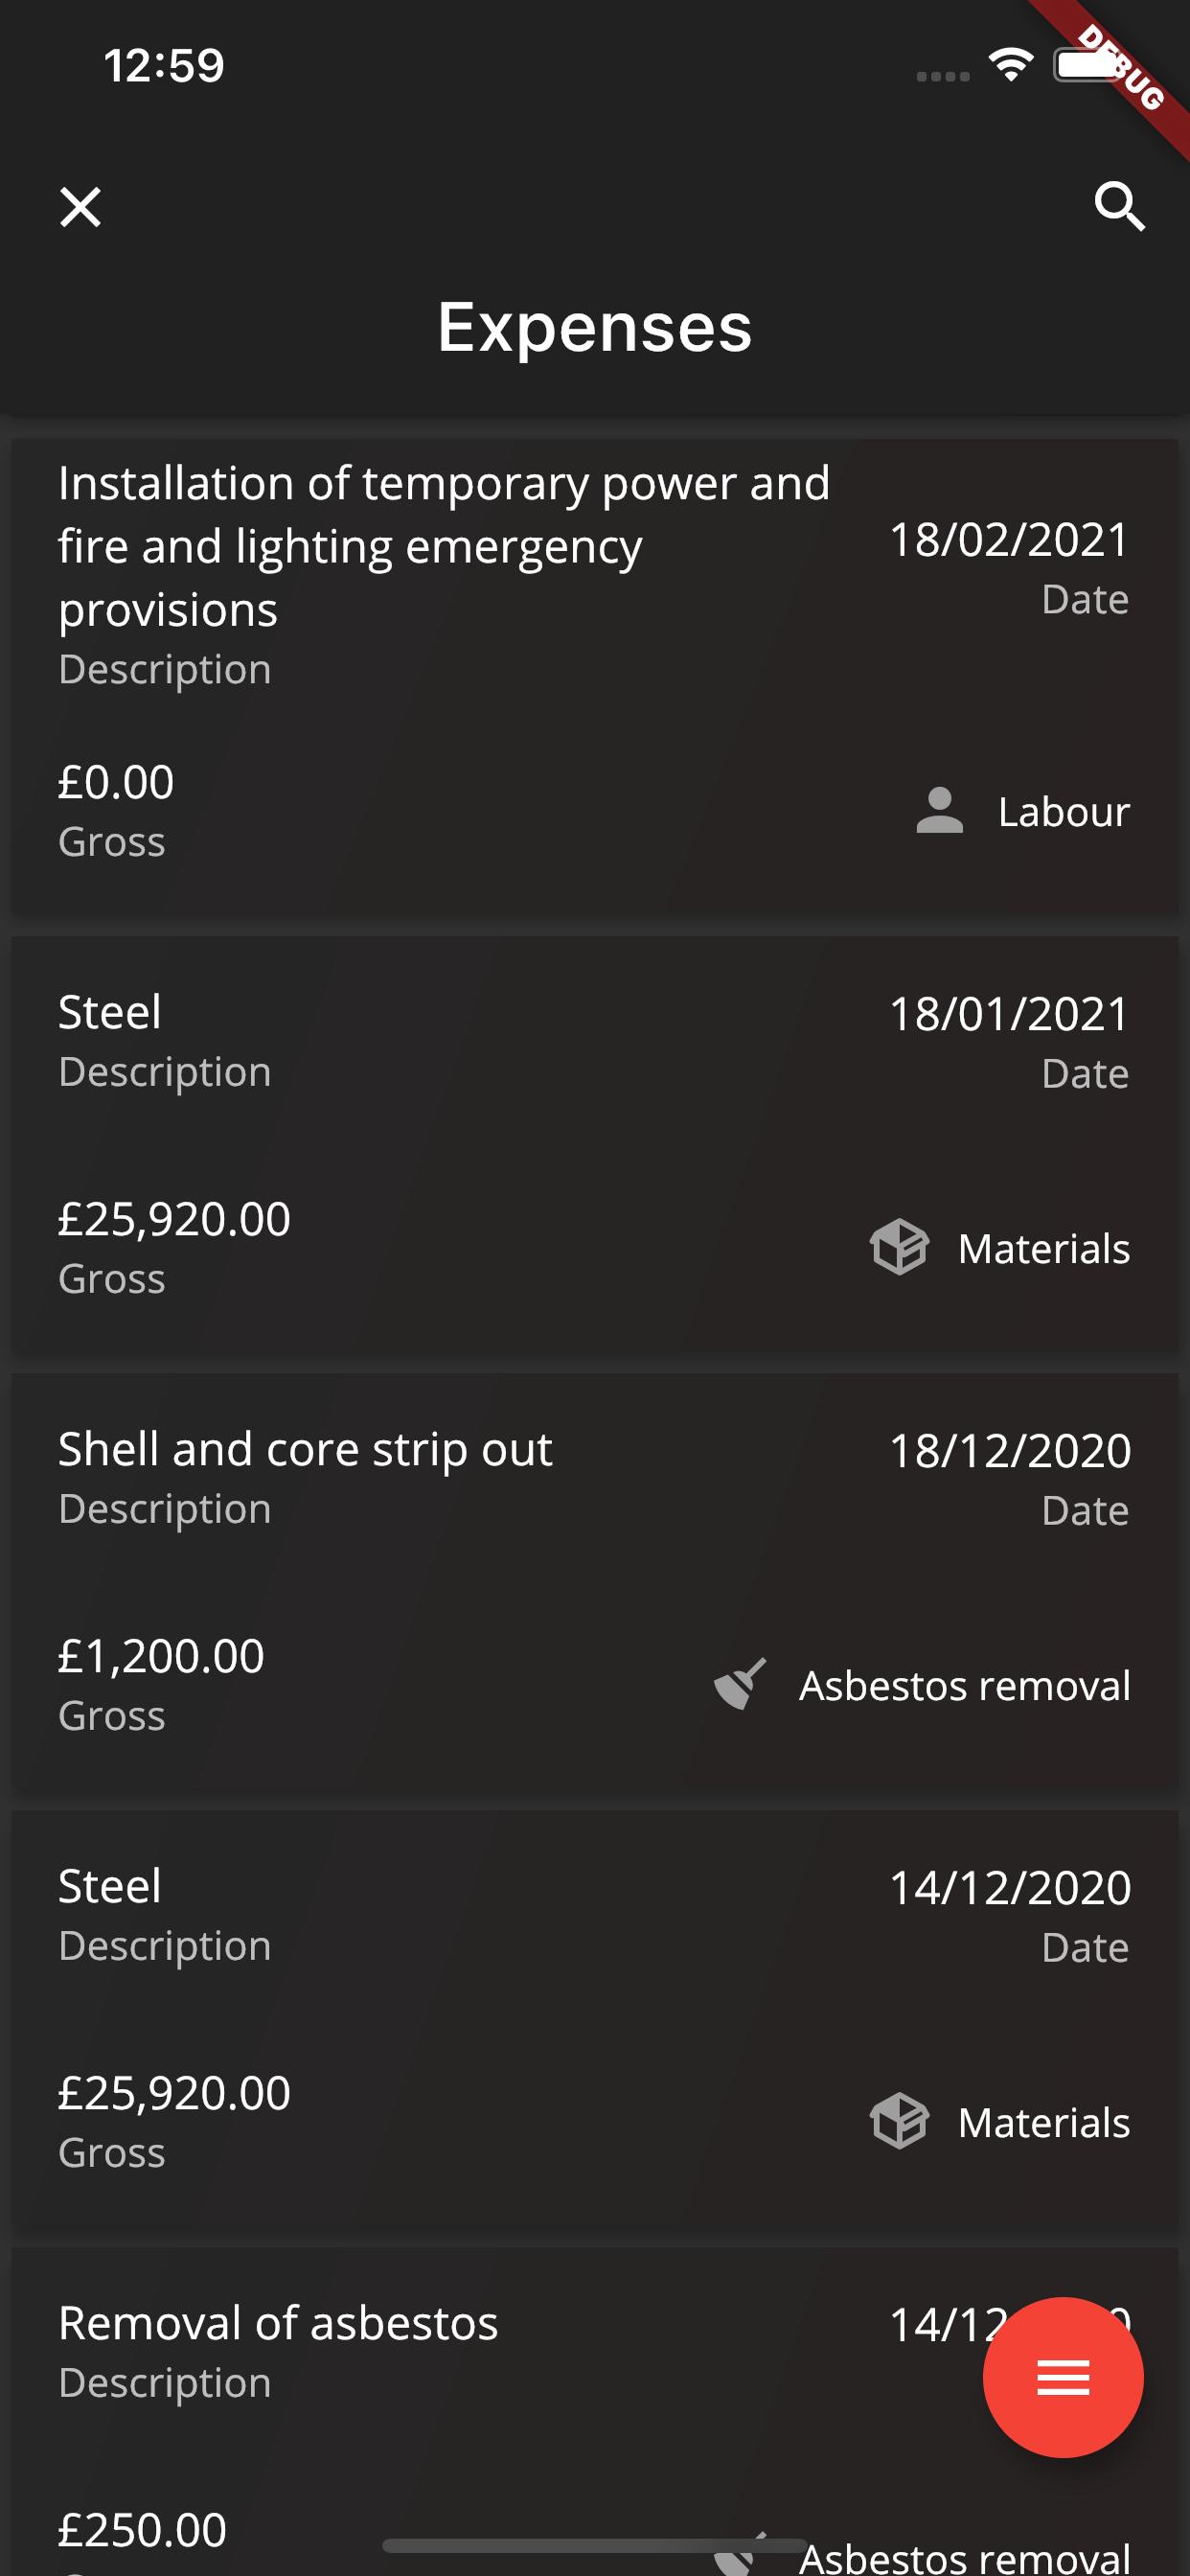Select the £1,200.00 gross amount
The height and width of the screenshot is (2576, 1190).
coord(161,1656)
